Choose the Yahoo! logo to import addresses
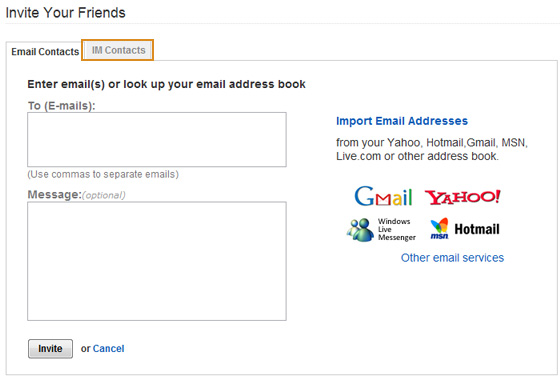The image size is (560, 384). [x=462, y=197]
